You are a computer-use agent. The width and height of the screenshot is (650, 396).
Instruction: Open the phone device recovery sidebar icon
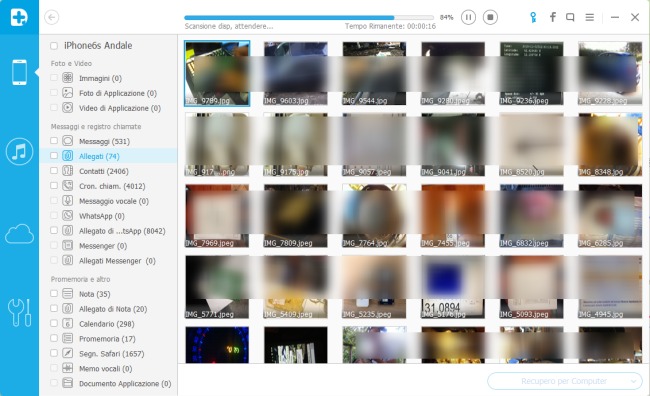pos(19,73)
